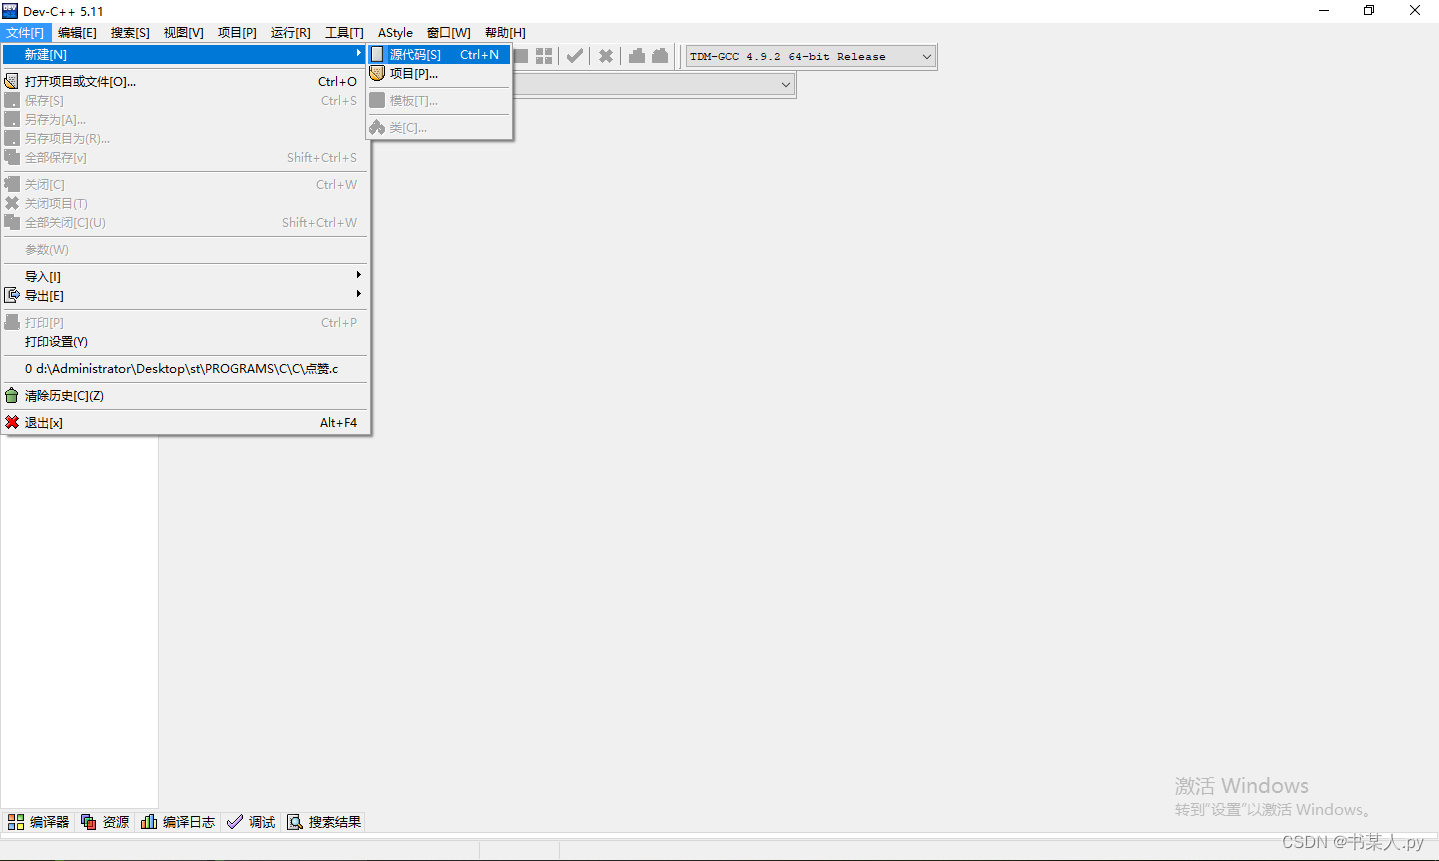Viewport: 1439px width, 861px height.
Task: Click 全部关闭[C](U) in the File menu
Action: [185, 222]
